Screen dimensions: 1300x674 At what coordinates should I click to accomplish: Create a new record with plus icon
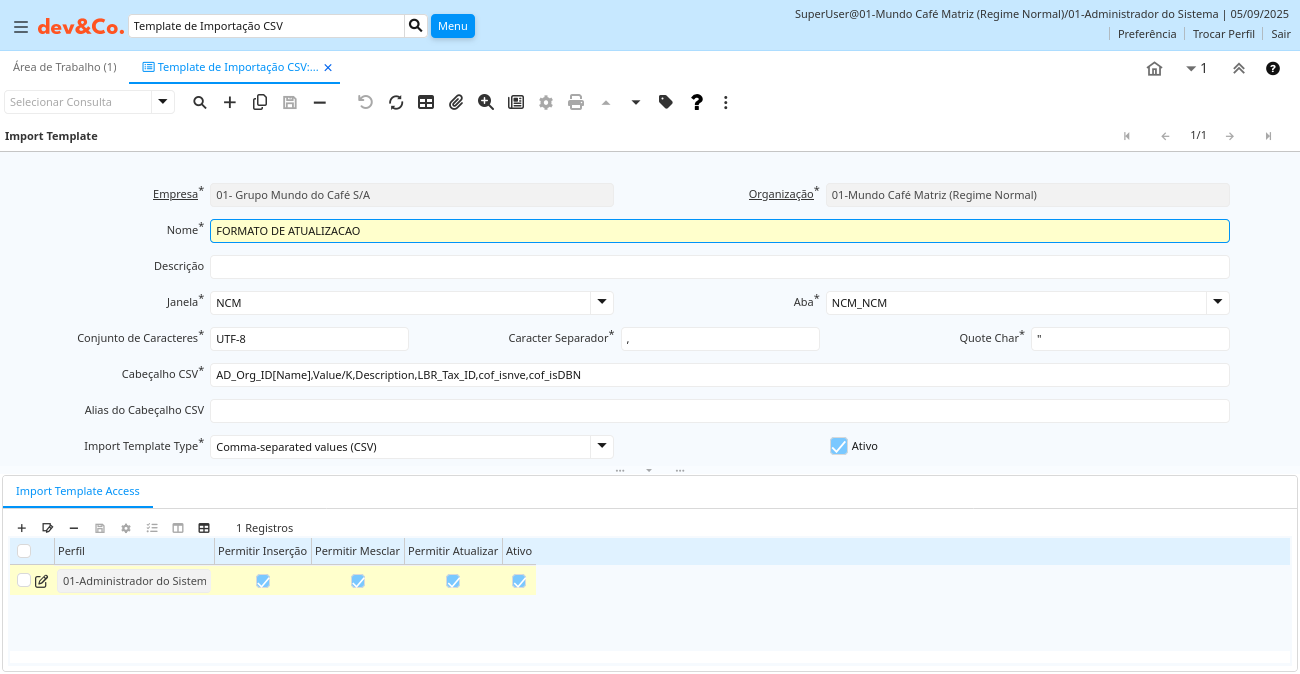click(230, 102)
